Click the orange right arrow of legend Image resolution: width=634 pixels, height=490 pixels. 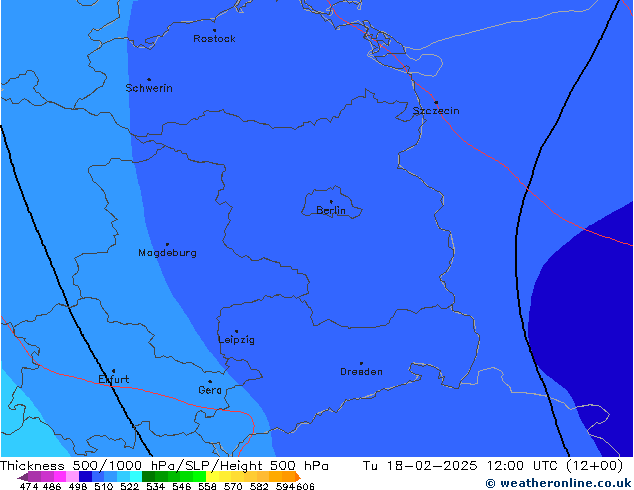pyautogui.click(x=298, y=477)
